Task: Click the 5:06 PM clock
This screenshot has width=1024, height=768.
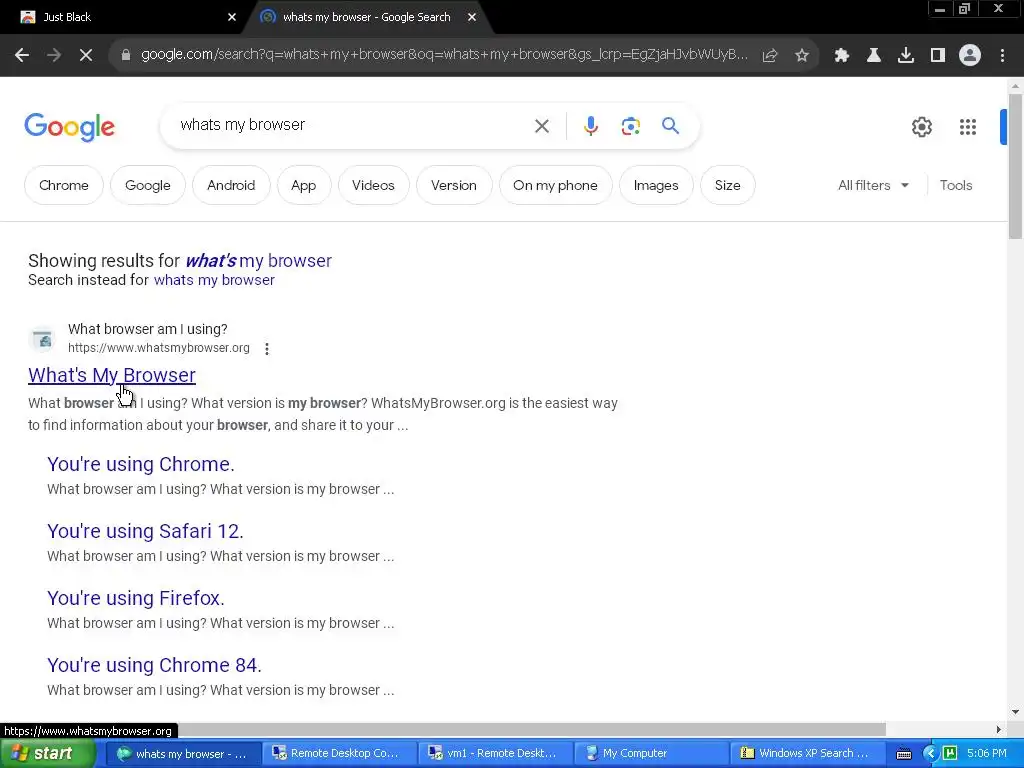Action: (x=987, y=754)
